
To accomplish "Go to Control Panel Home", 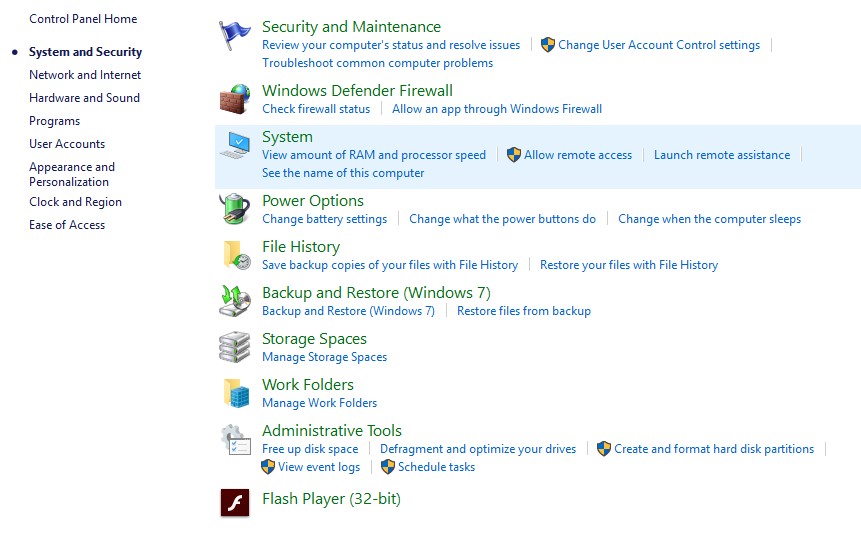I will click(83, 19).
